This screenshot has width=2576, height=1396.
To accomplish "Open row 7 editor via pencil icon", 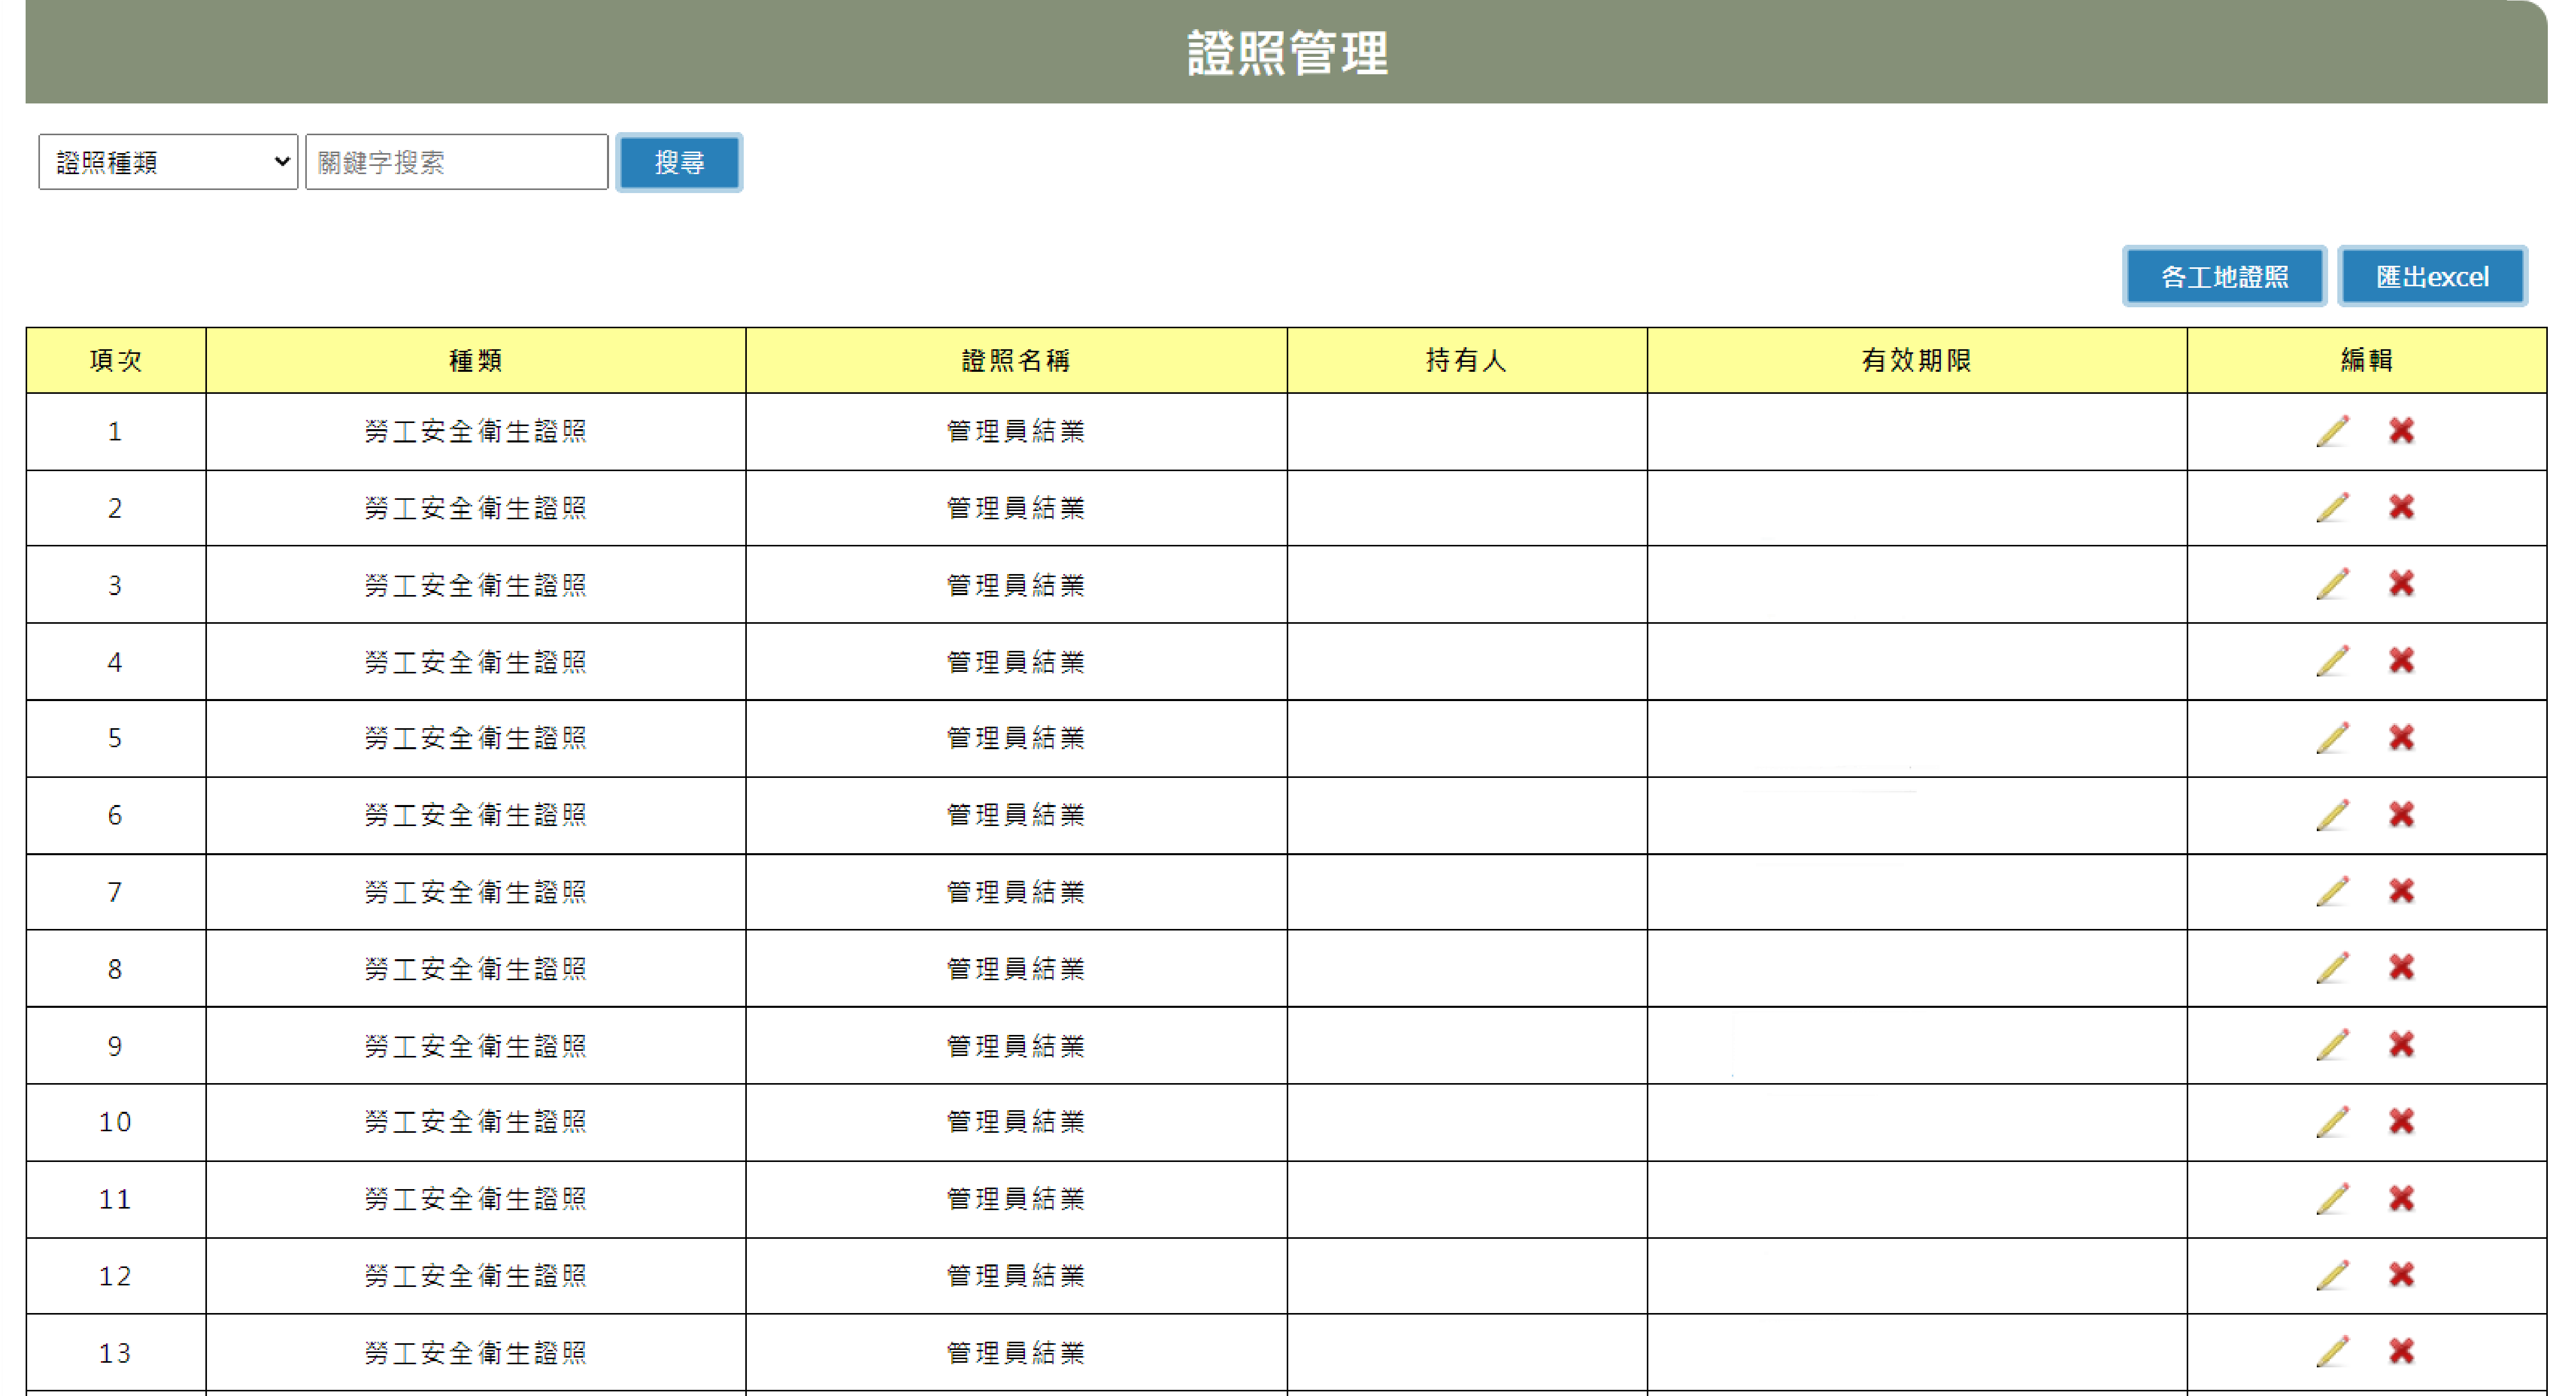I will 2332,891.
